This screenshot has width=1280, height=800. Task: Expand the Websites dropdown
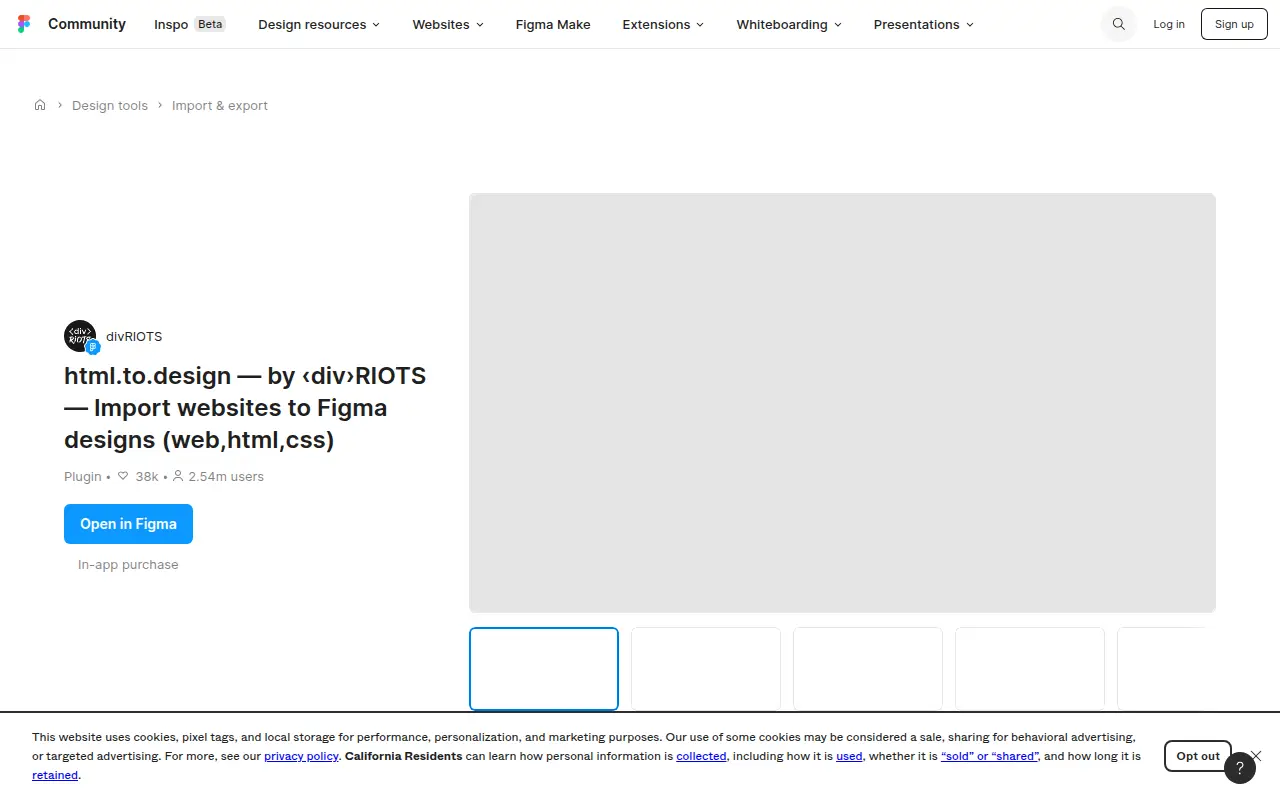pyautogui.click(x=448, y=24)
